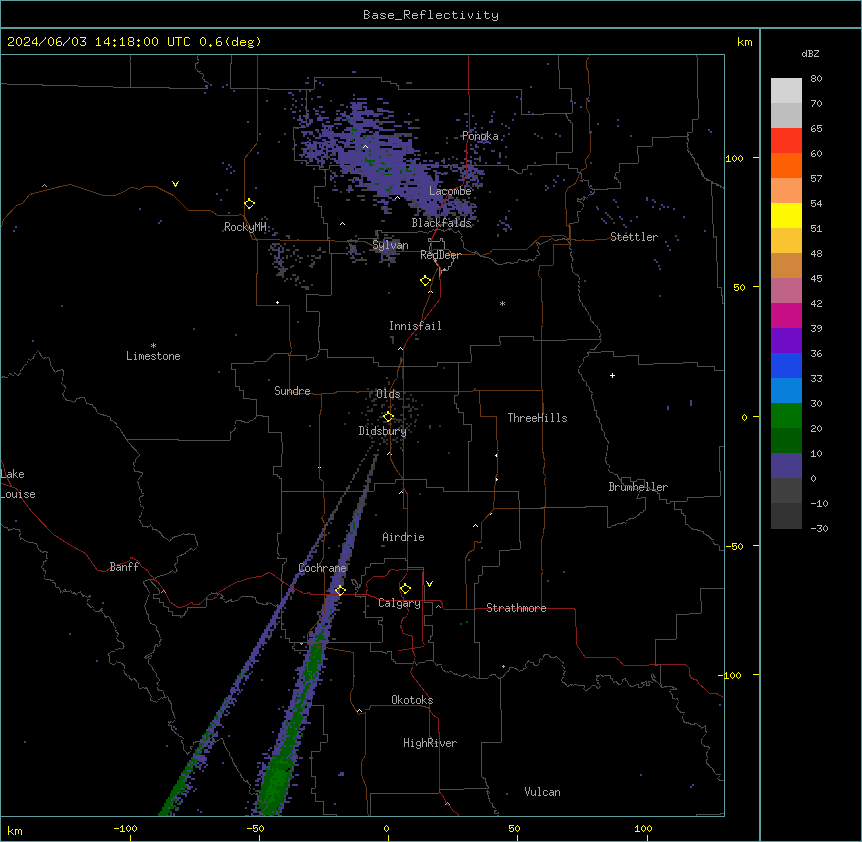The width and height of the screenshot is (862, 842).
Task: Select the violet 36-39 dBZ swatch
Action: click(x=786, y=341)
